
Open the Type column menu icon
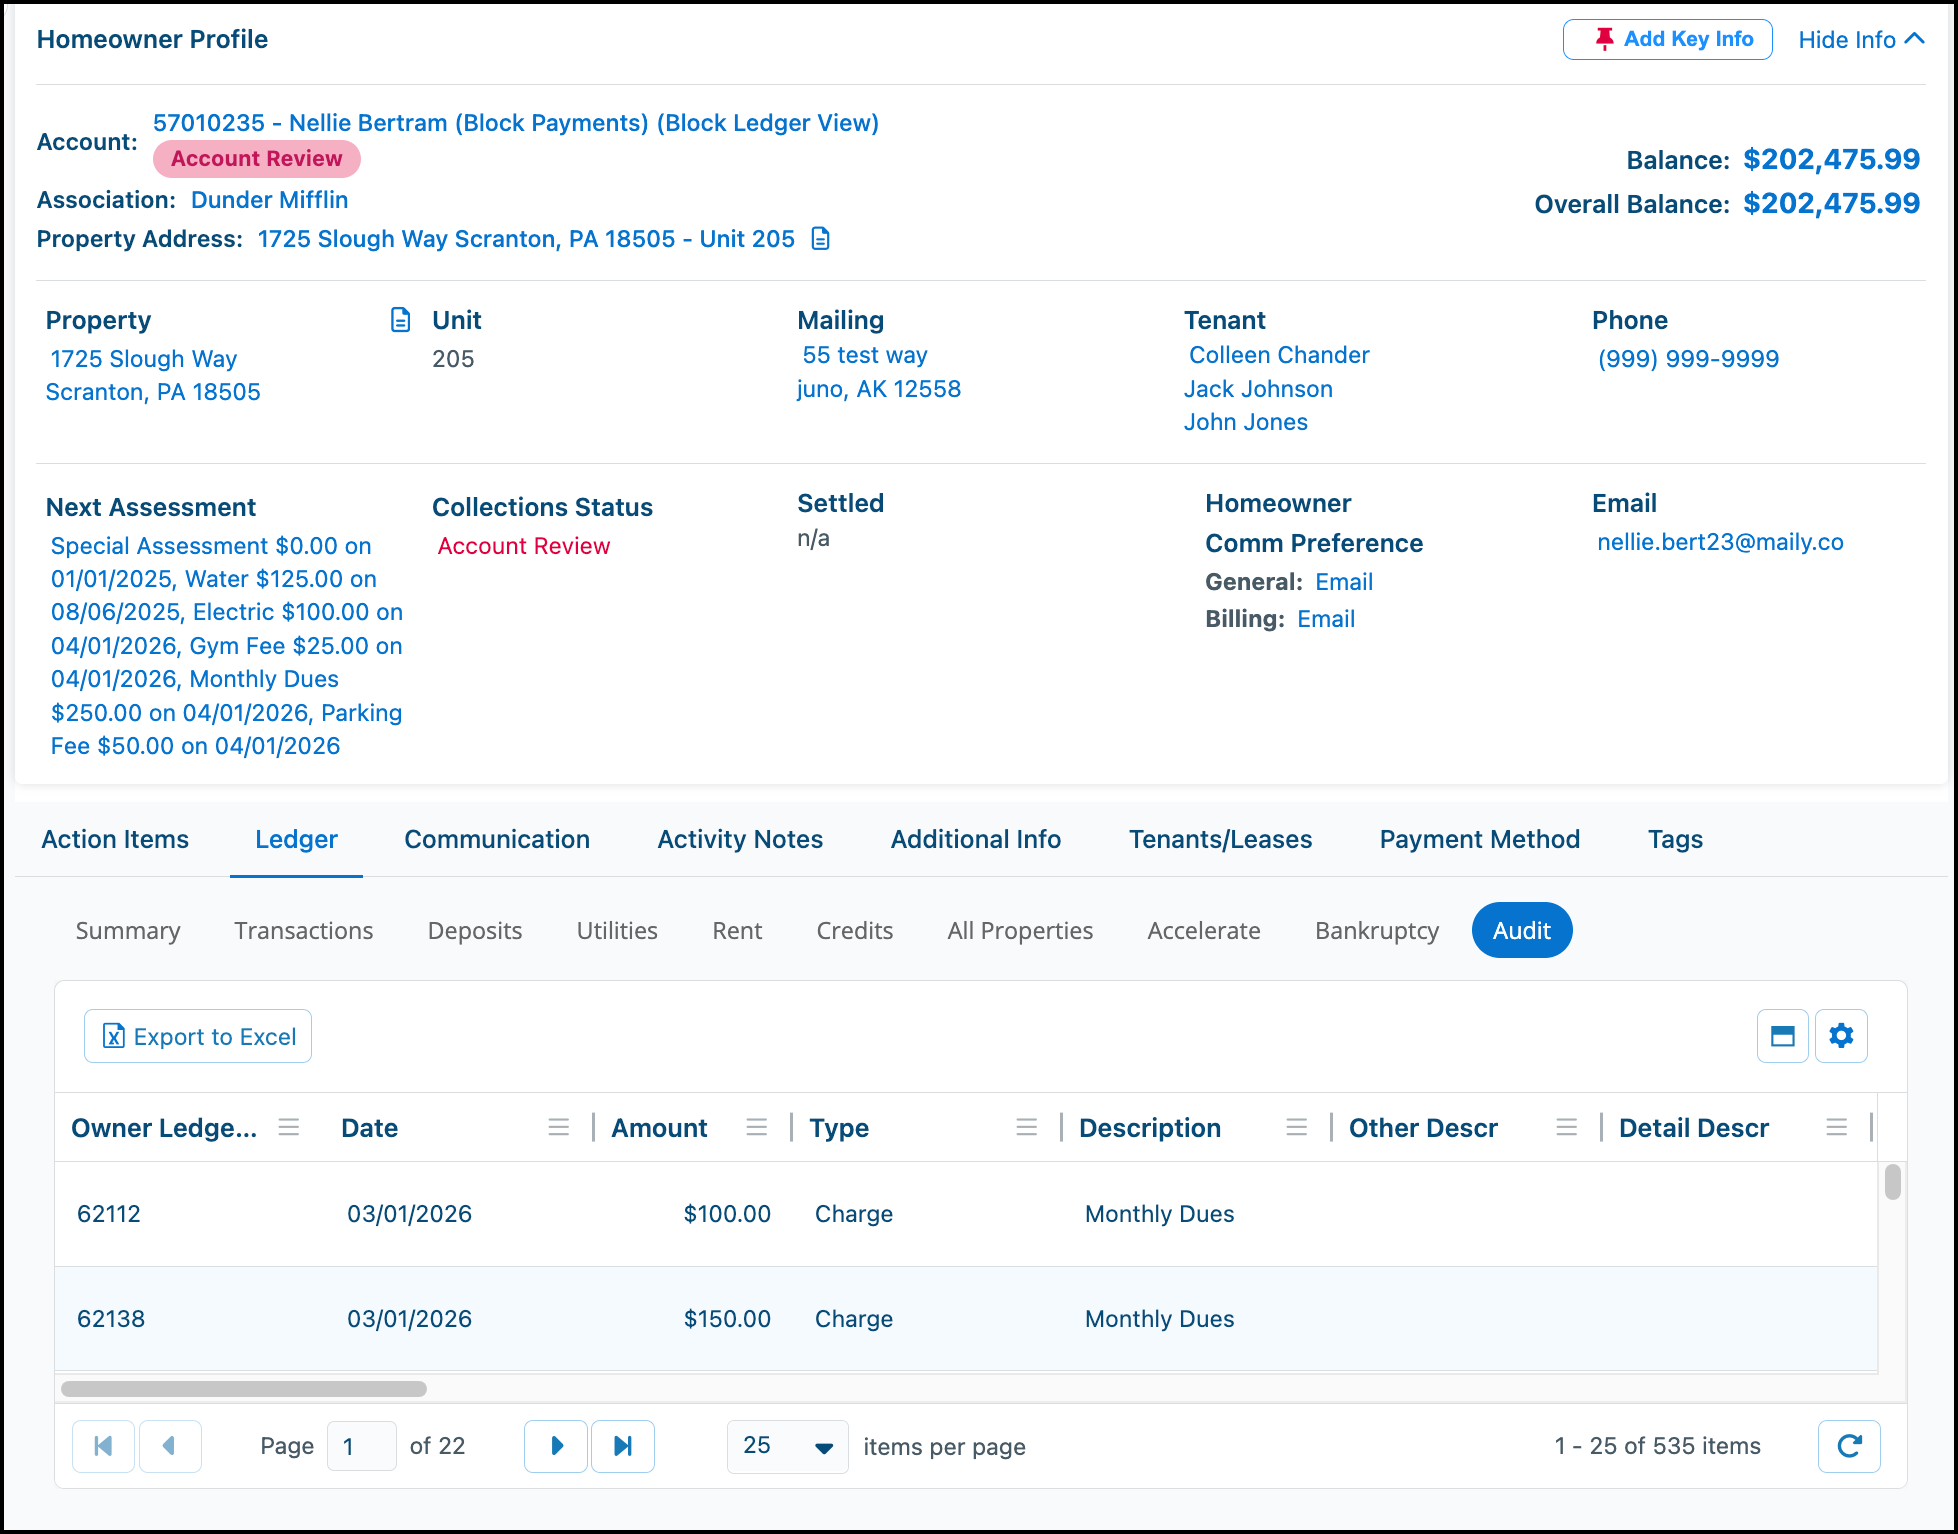1027,1128
